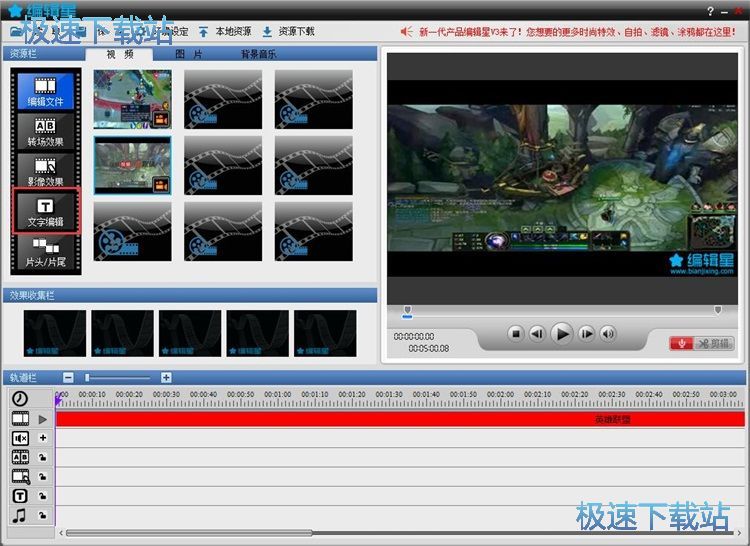Select the 片头/片尾 intro/outro icon

pyautogui.click(x=45, y=251)
